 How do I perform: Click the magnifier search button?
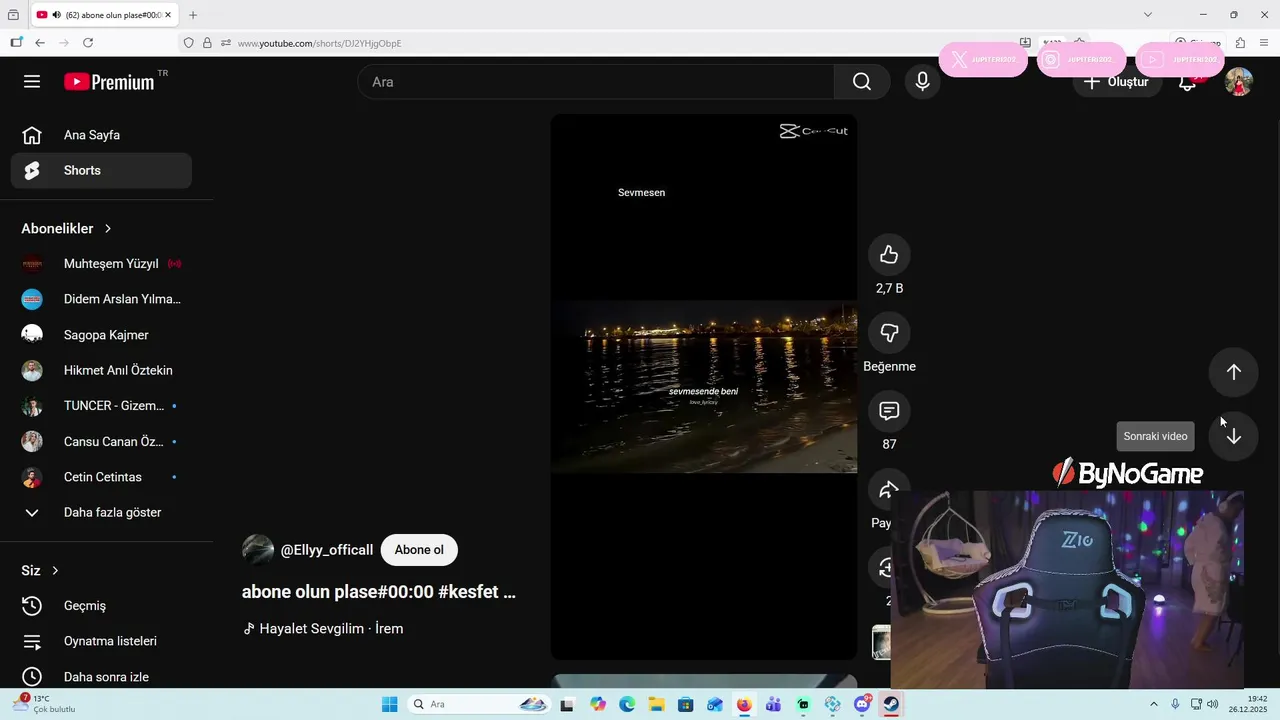[862, 82]
